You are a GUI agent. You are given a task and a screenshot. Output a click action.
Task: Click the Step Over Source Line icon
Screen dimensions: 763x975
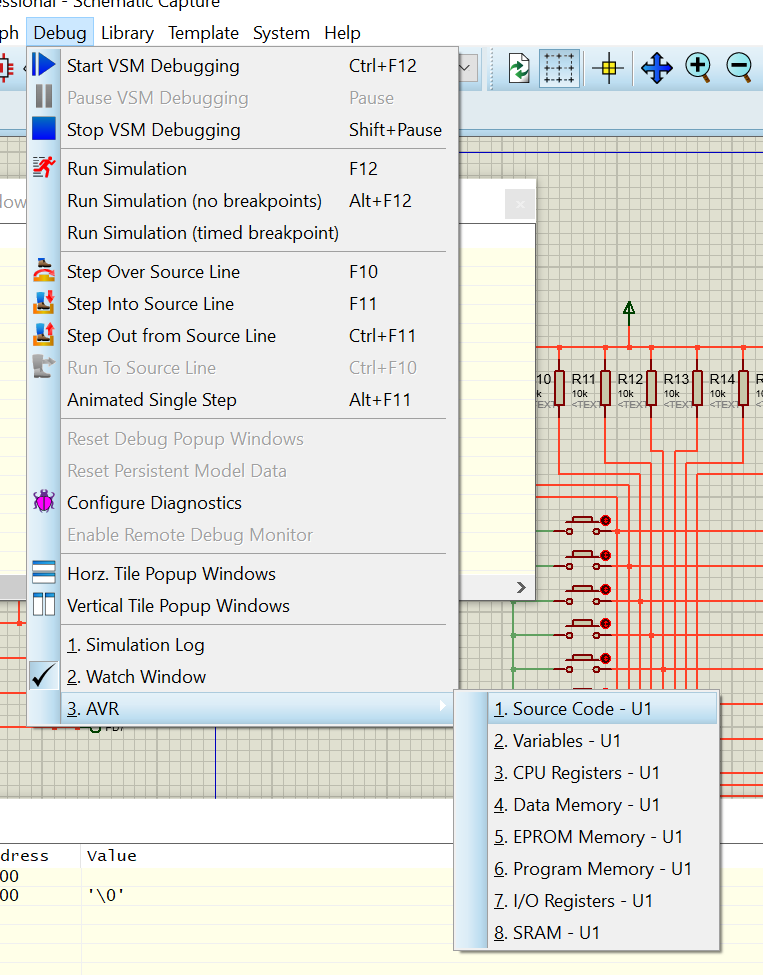(44, 271)
